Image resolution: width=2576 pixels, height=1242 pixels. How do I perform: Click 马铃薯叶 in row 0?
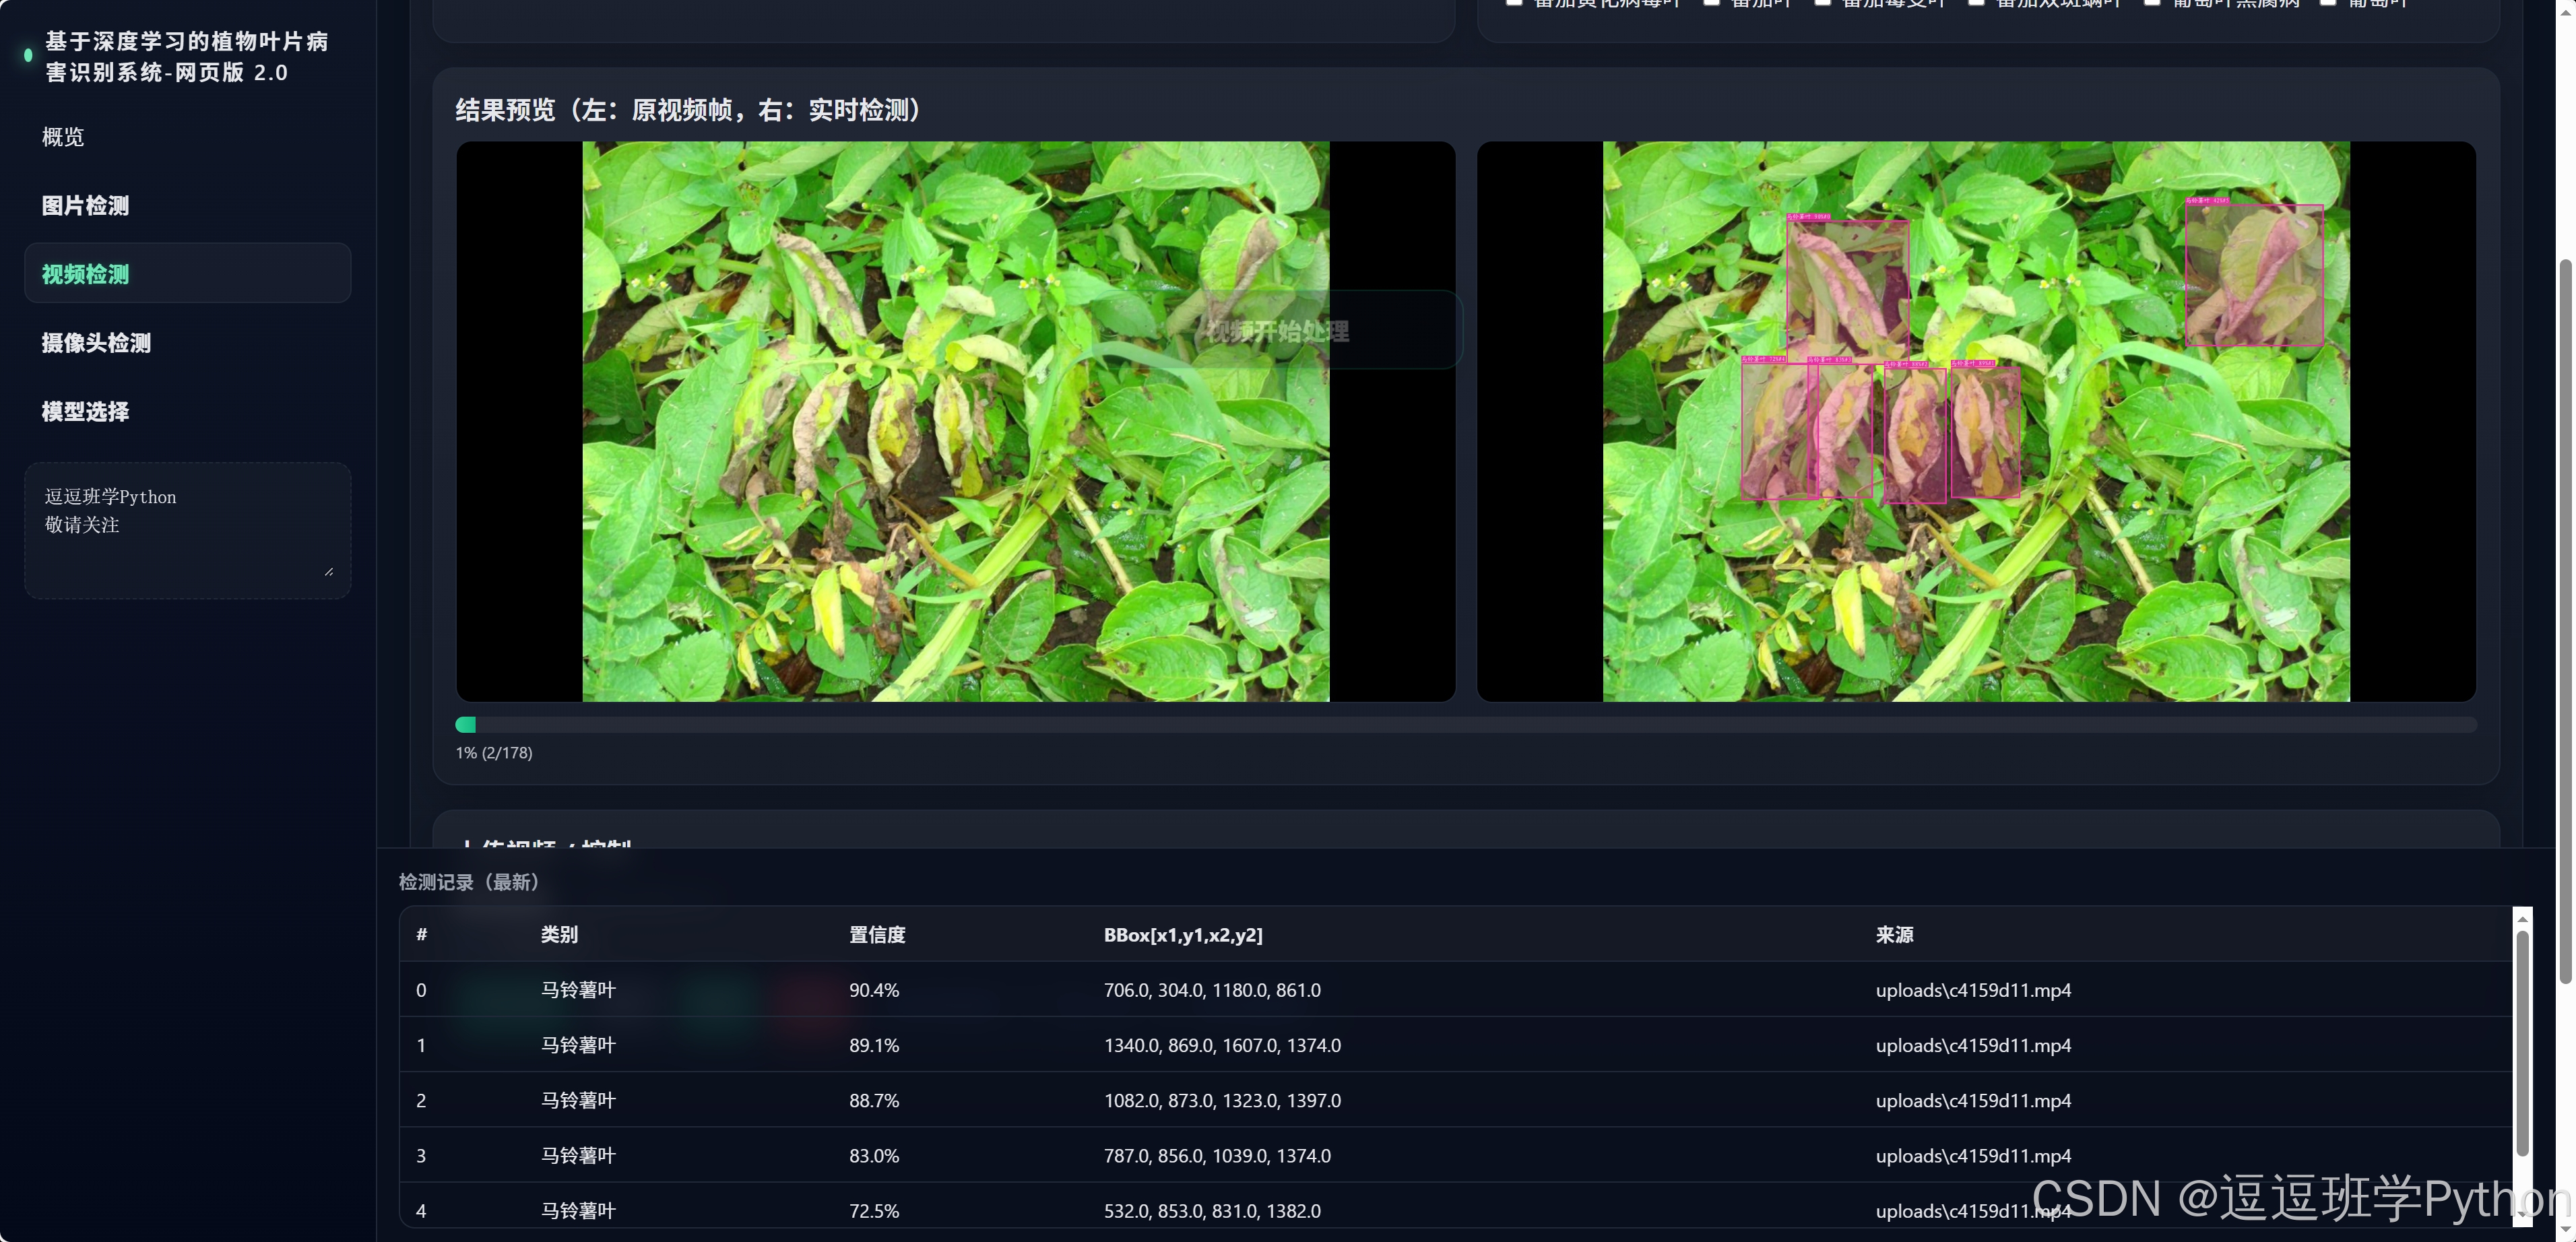[578, 990]
